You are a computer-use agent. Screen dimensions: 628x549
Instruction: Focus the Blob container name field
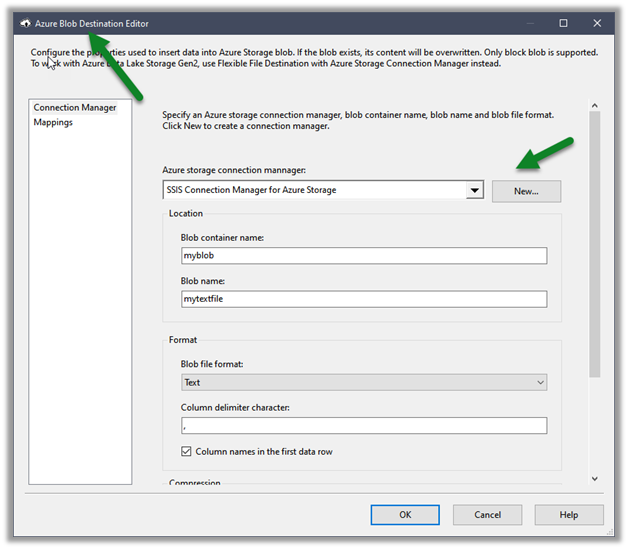point(363,256)
